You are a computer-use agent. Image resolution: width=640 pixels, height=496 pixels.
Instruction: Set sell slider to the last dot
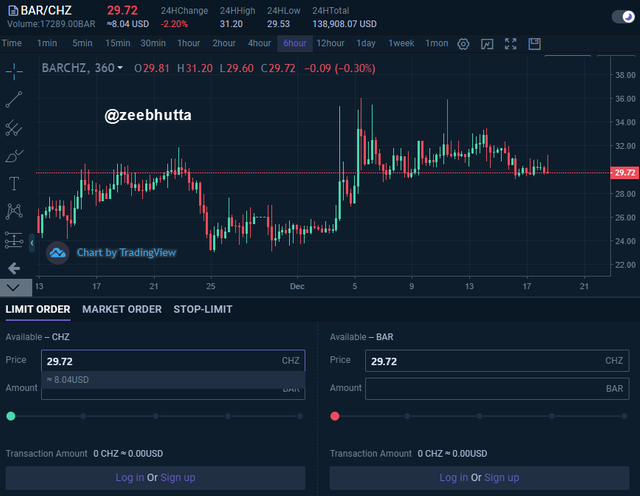pos(624,416)
